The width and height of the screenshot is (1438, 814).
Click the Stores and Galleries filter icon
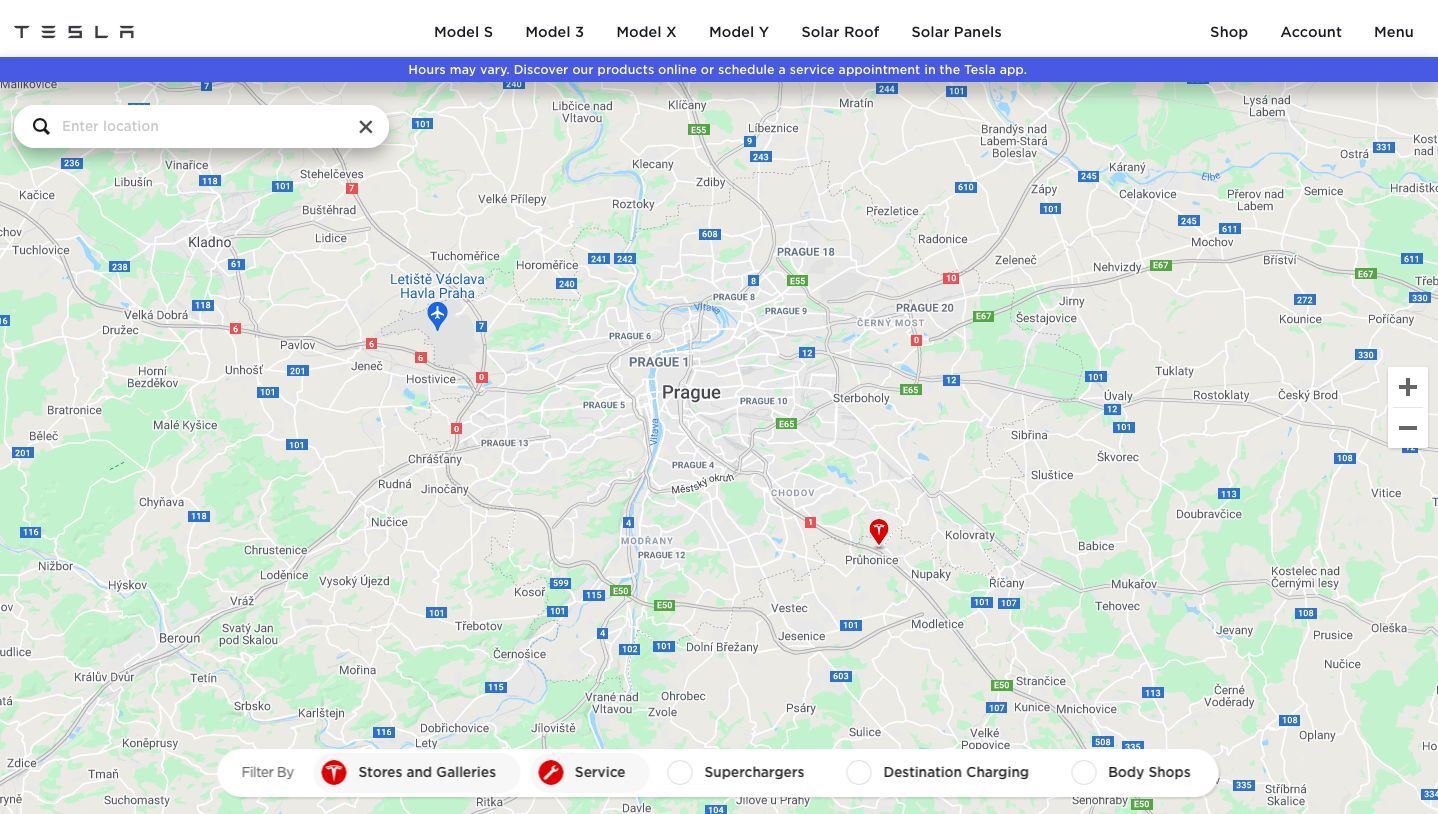(x=333, y=772)
